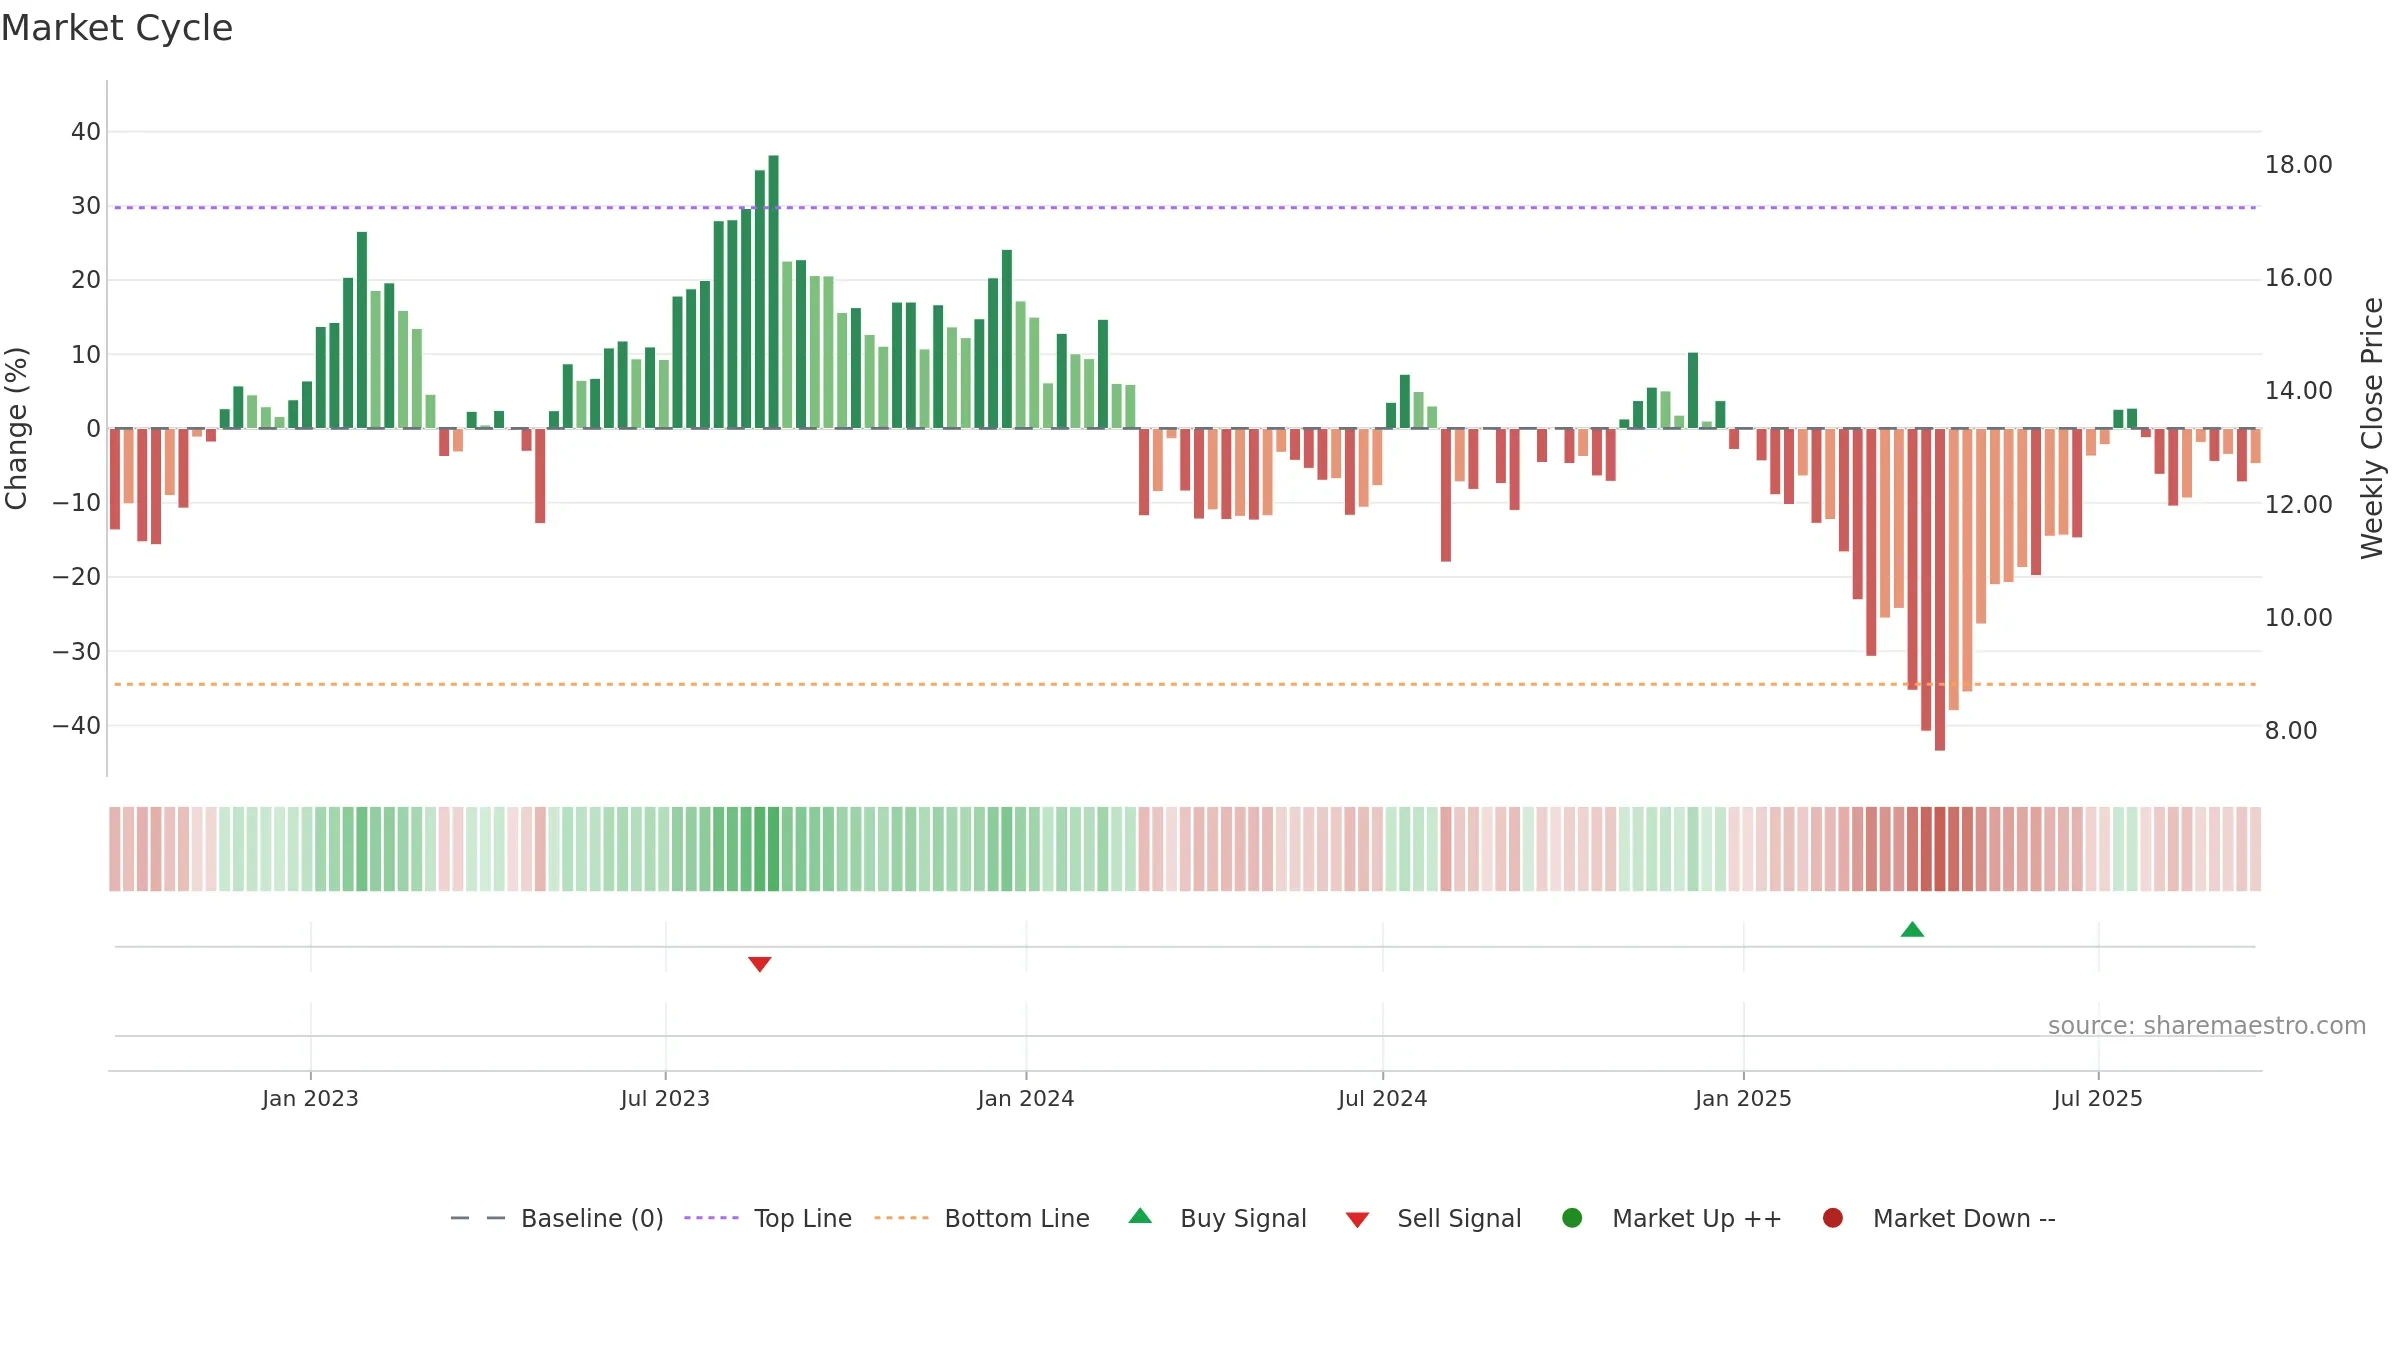Click the Jan 2025 axis label
This screenshot has width=2400, height=1350.
1743,1098
